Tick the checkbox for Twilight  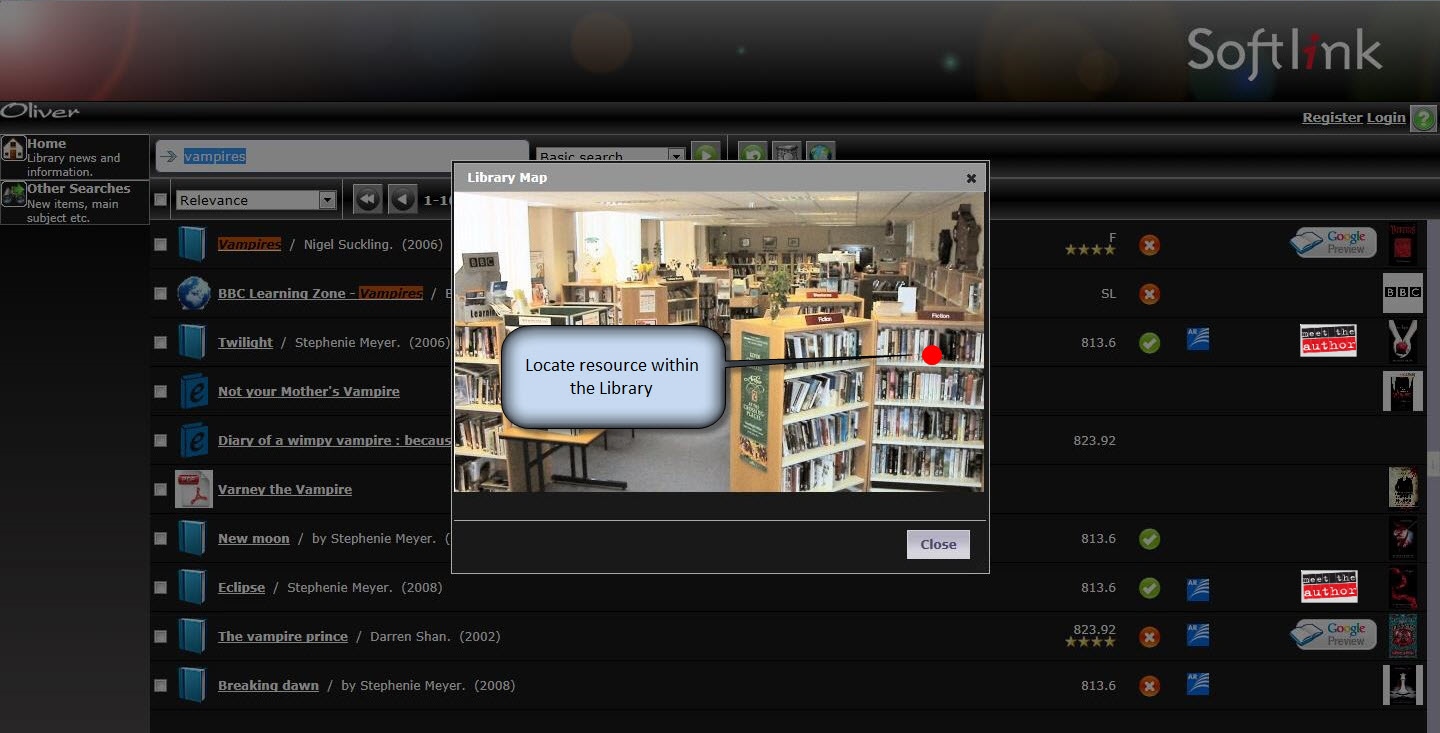coord(161,342)
